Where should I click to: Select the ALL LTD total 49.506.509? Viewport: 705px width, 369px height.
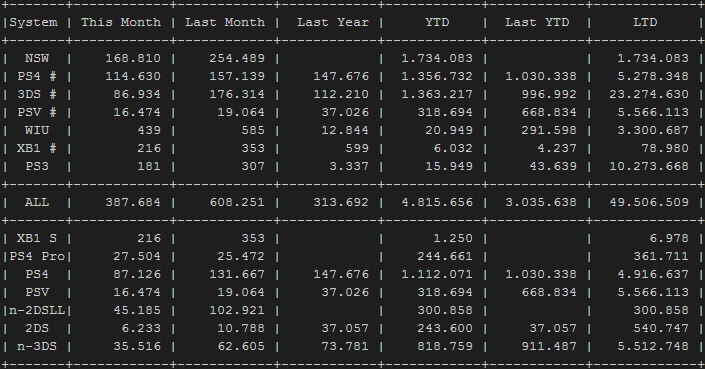coord(649,202)
